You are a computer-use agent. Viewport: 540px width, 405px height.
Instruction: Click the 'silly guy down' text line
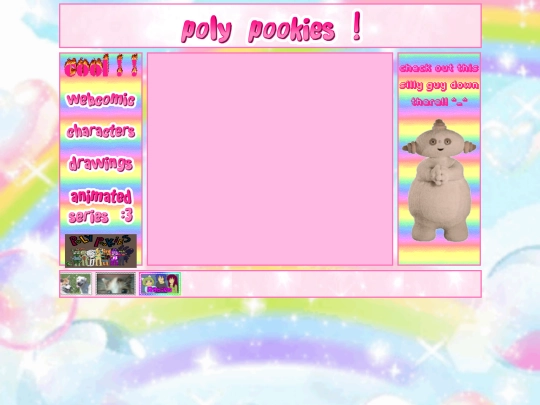[439, 85]
